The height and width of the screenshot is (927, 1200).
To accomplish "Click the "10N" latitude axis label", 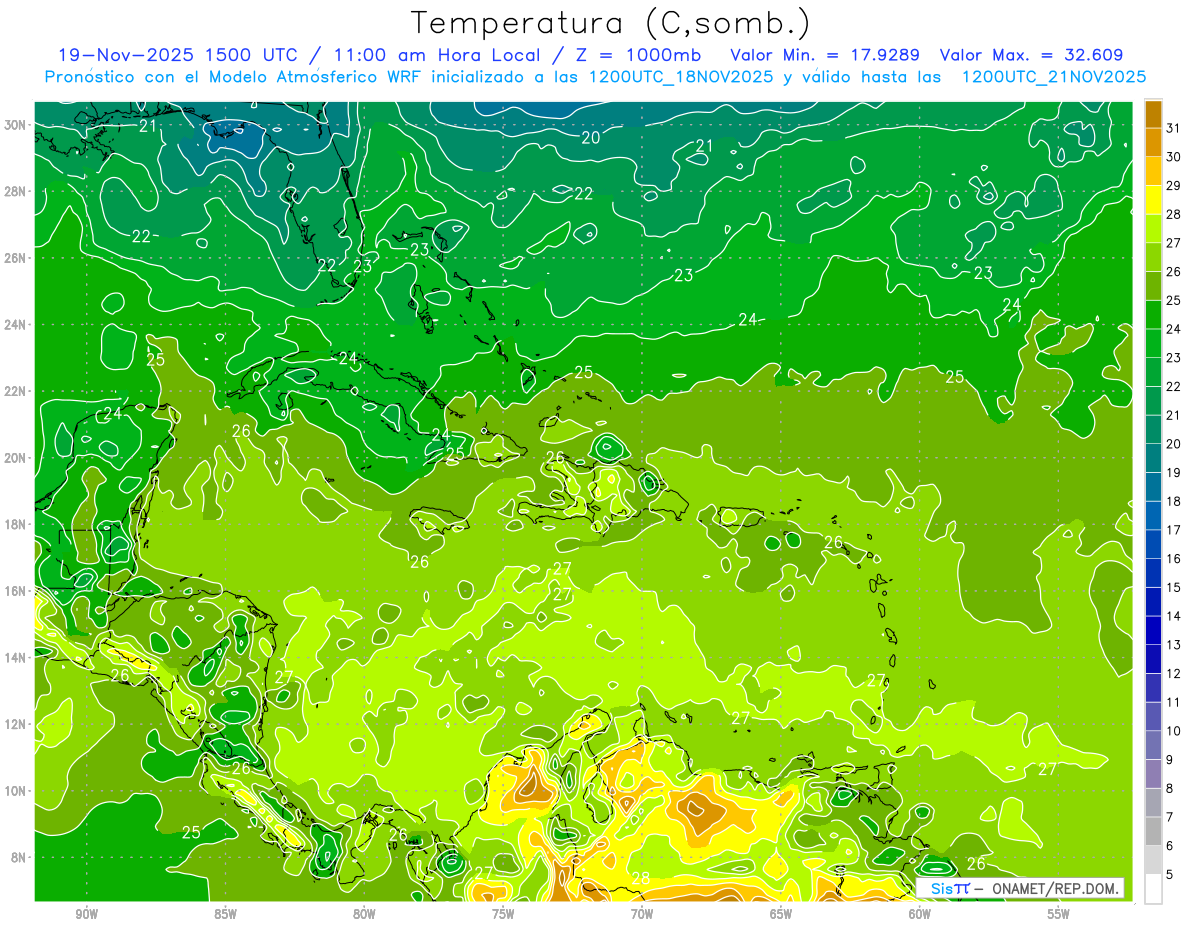I will click(x=15, y=791).
